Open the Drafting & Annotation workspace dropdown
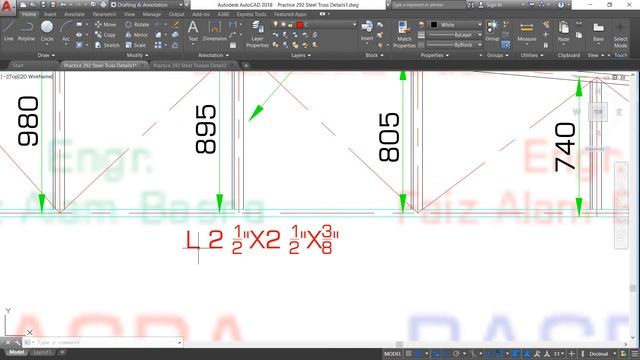640x360 pixels. [146, 4]
